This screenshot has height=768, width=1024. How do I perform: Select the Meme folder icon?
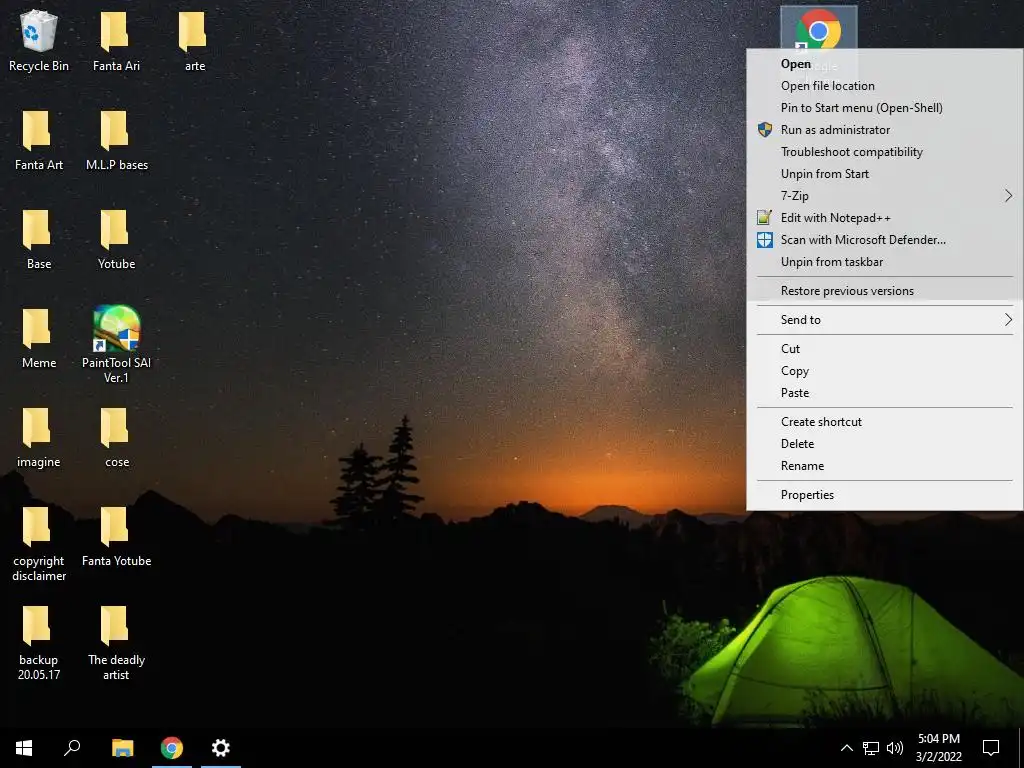coord(39,338)
